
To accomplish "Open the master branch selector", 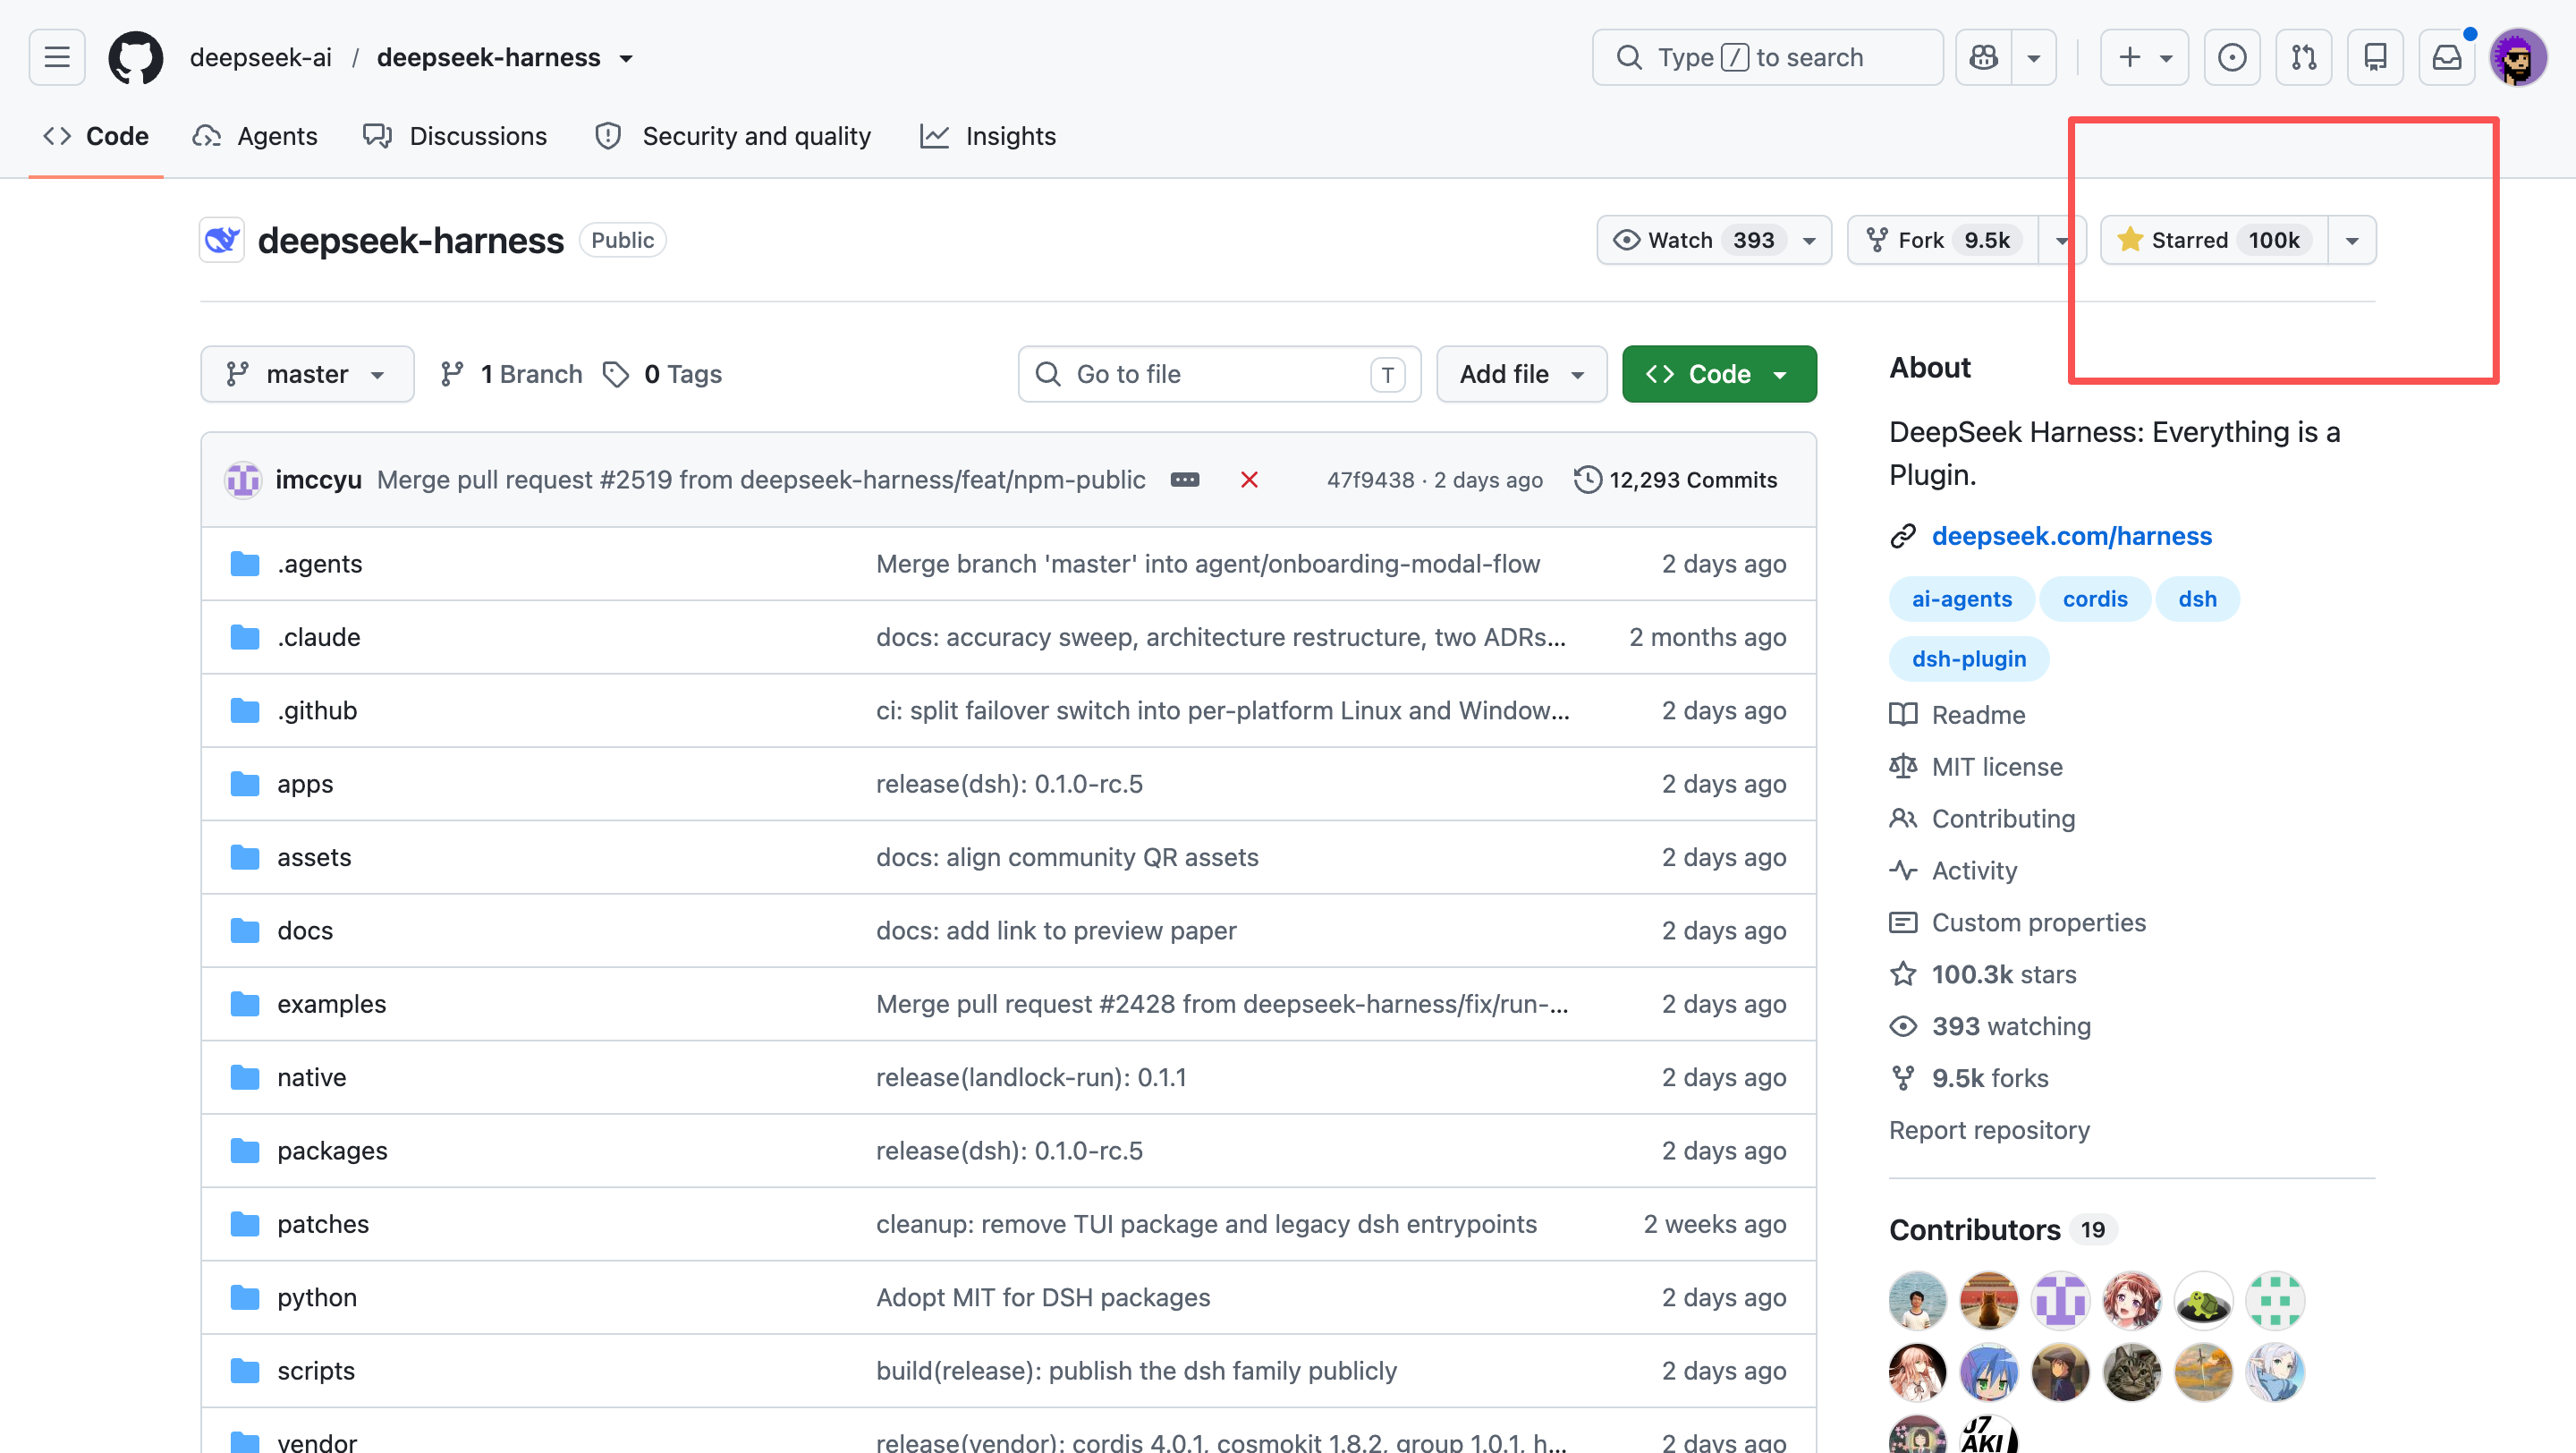I will 307,374.
